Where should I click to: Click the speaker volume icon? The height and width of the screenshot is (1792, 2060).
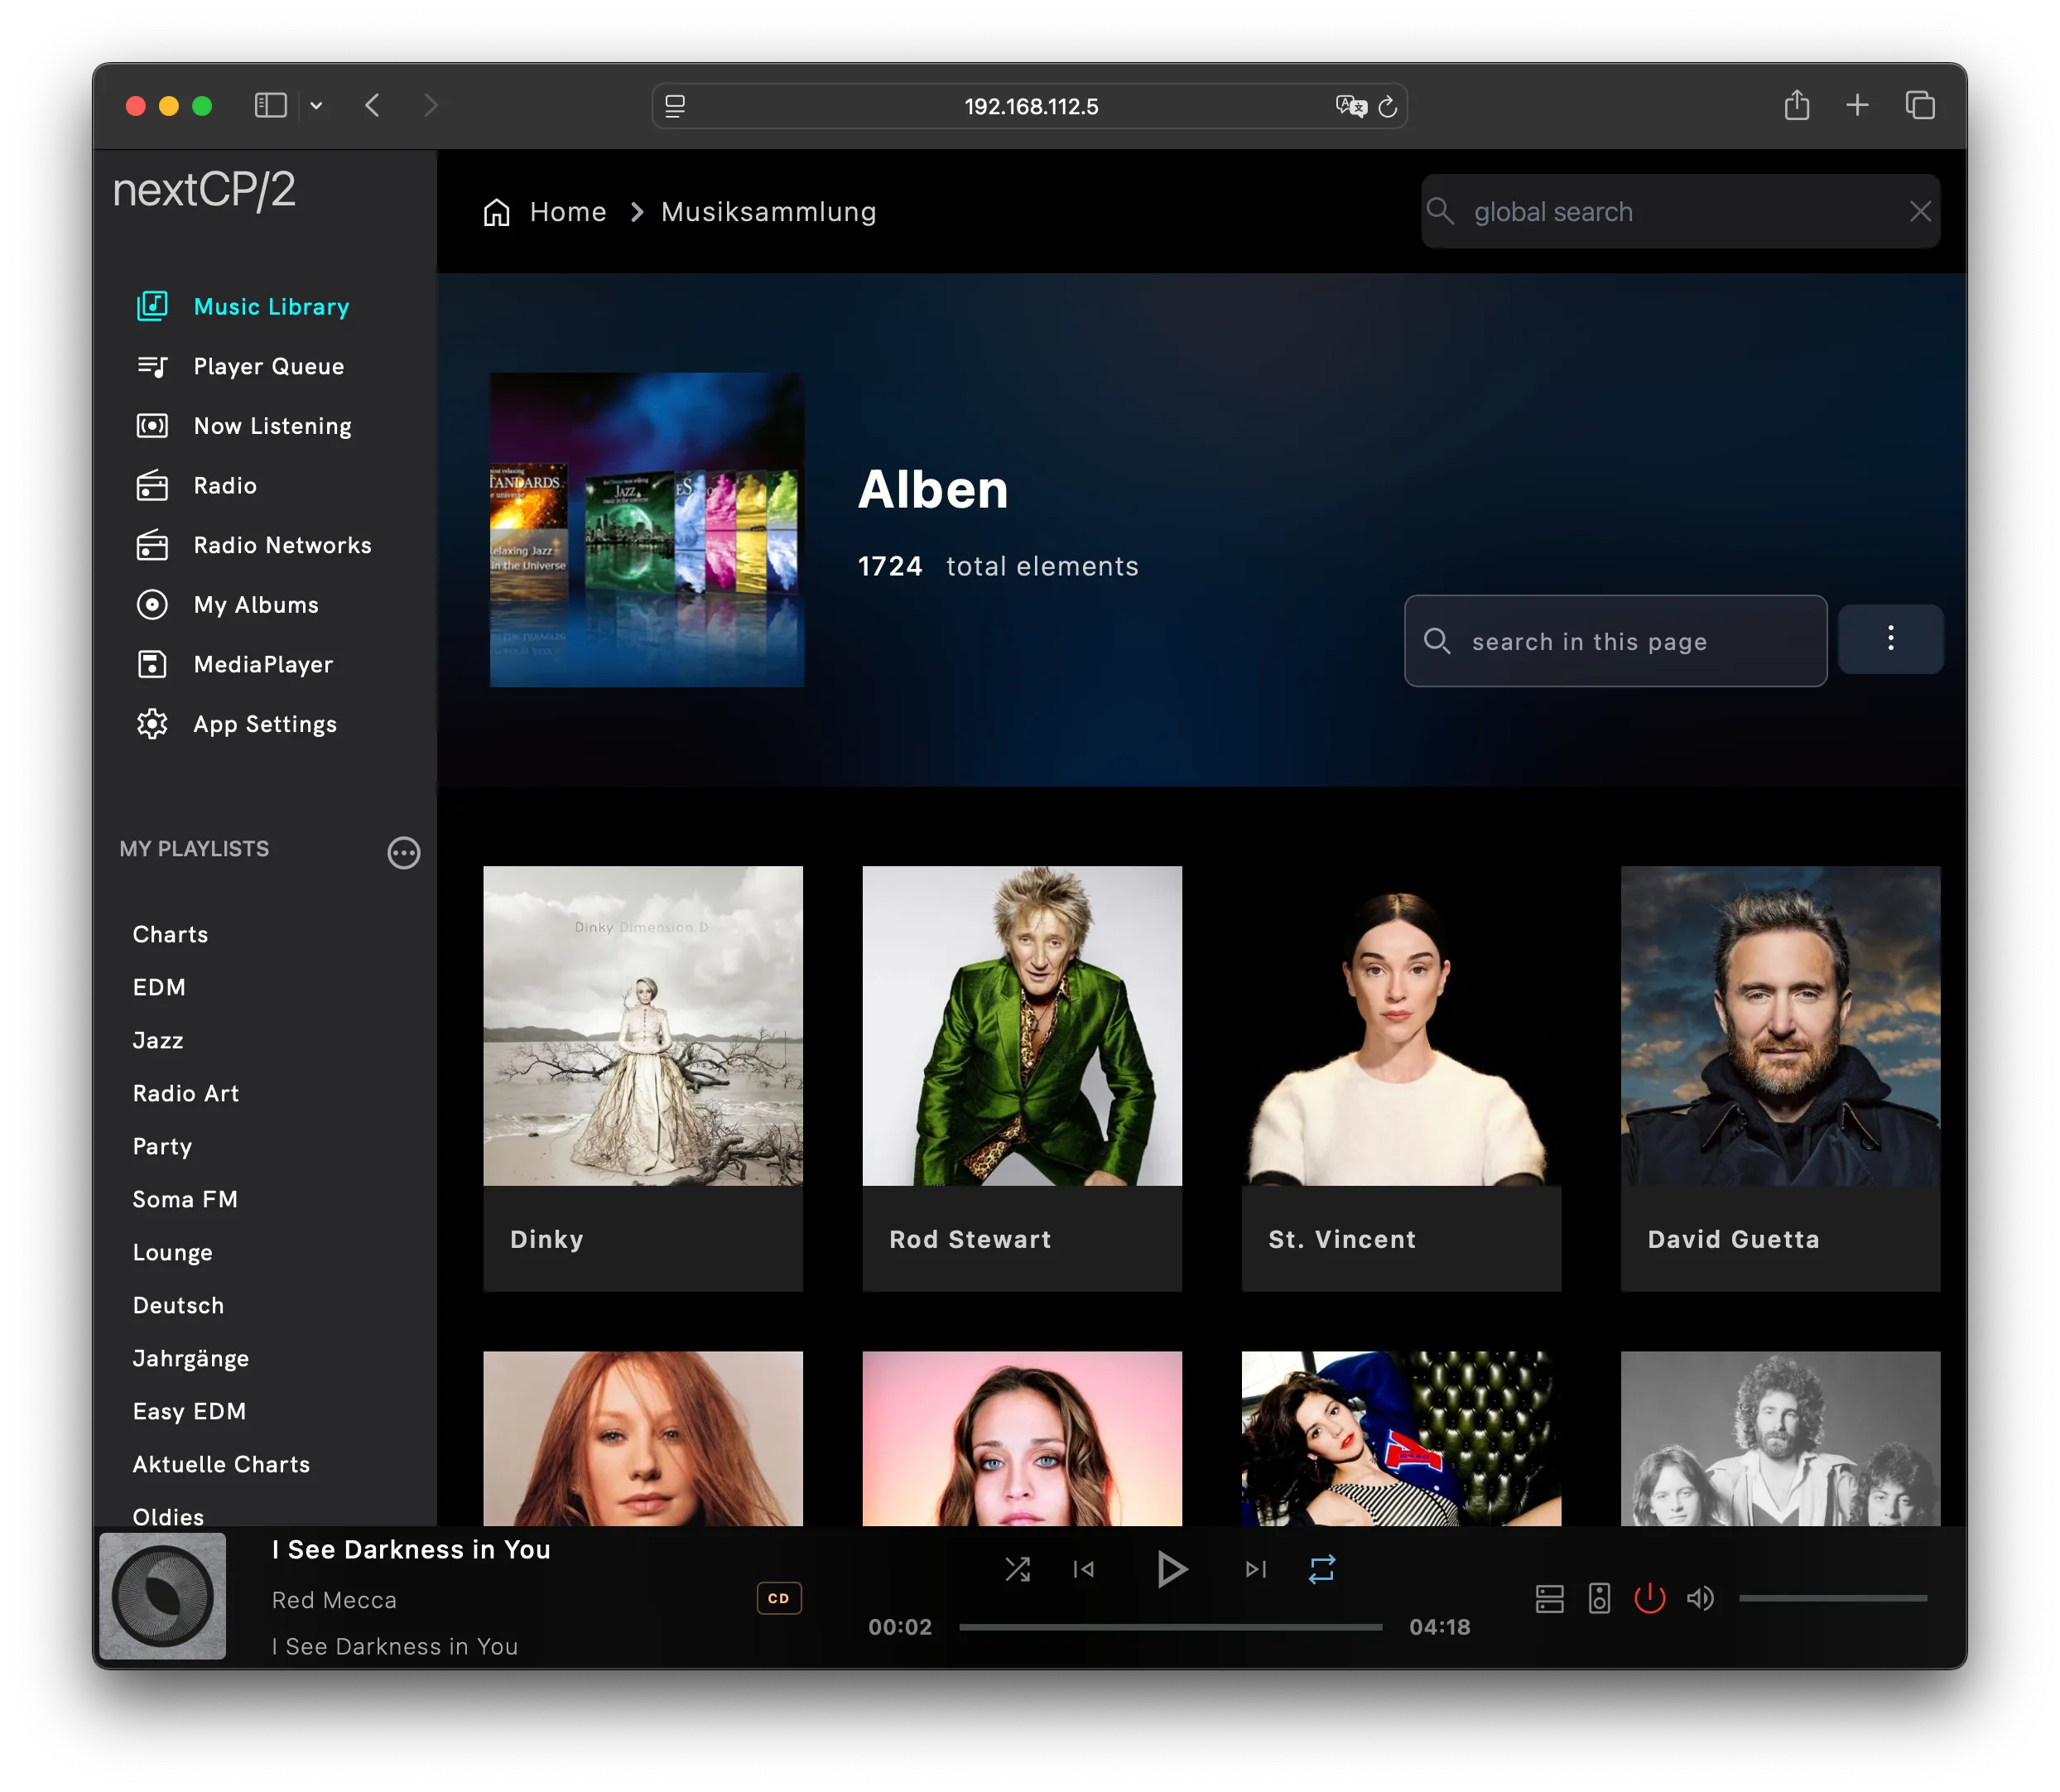[1699, 1598]
